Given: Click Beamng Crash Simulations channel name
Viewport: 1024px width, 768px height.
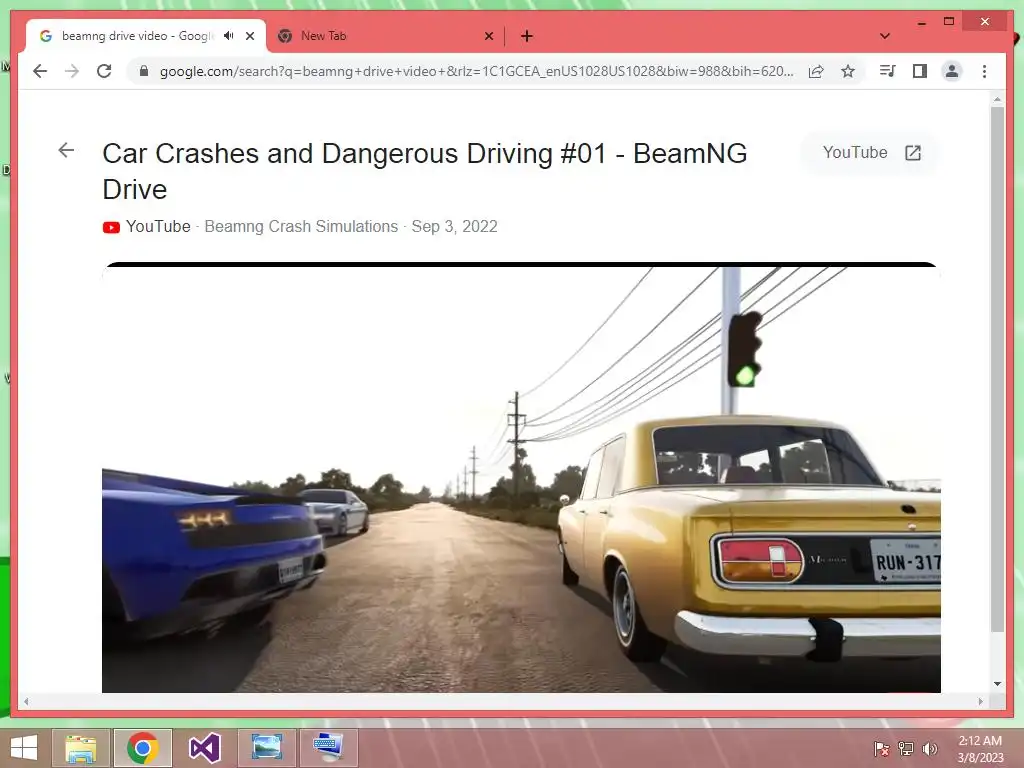Looking at the screenshot, I should click(301, 227).
